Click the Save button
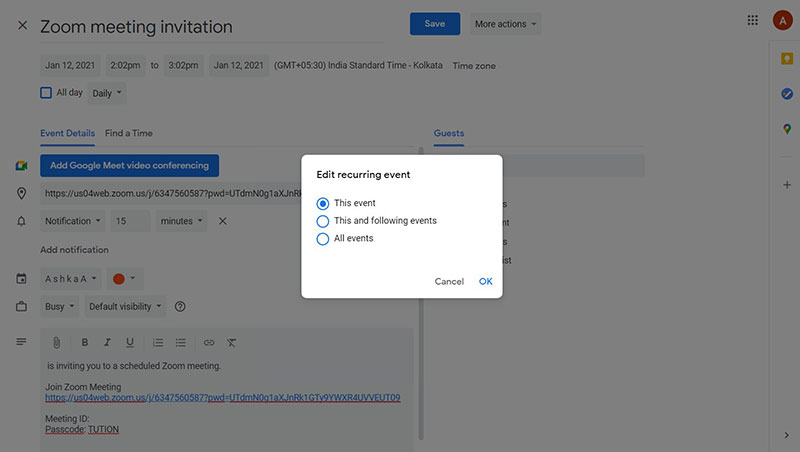The width and height of the screenshot is (800, 452). [435, 24]
